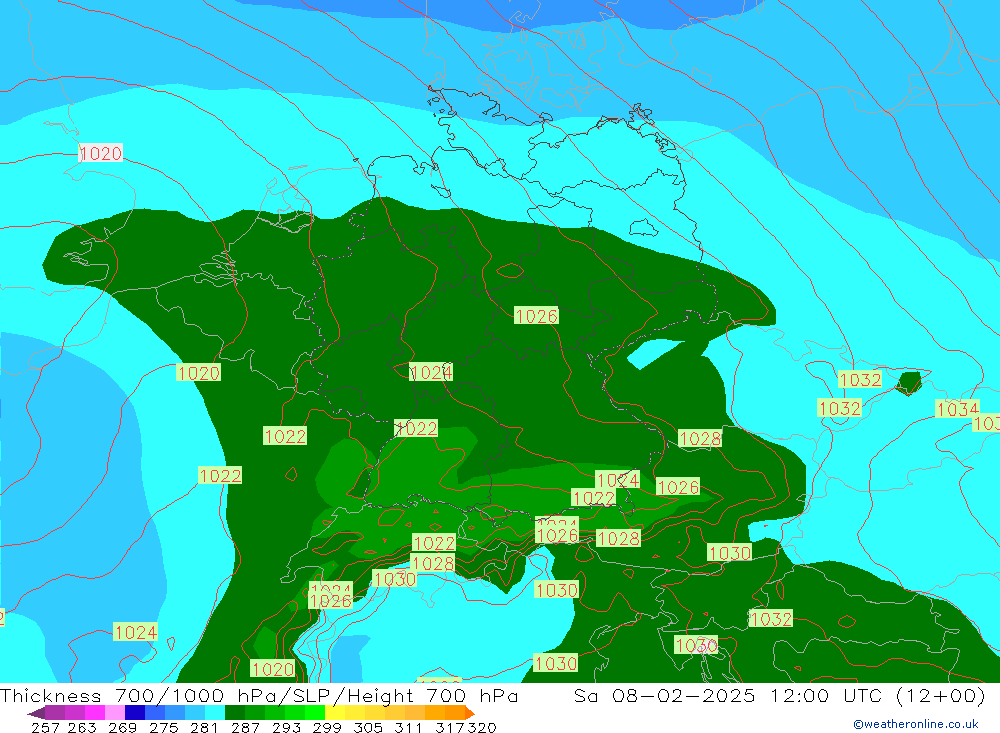Screen dimensions: 1000x733
Task: Click the legend value 293
Action: (286, 727)
